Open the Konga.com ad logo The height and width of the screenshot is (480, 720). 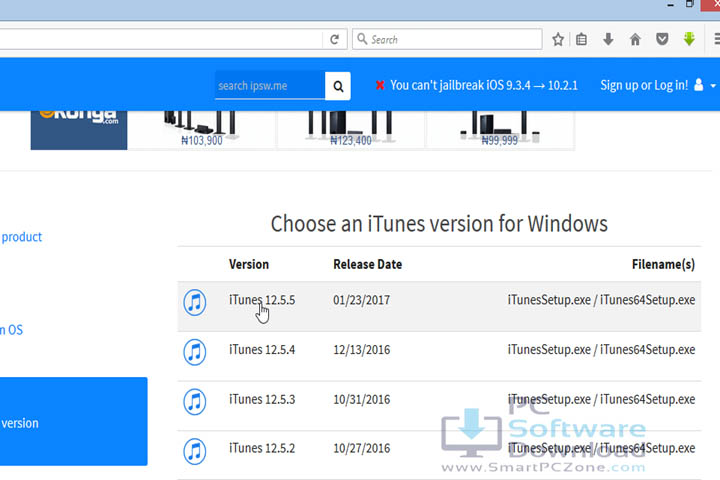pos(79,130)
